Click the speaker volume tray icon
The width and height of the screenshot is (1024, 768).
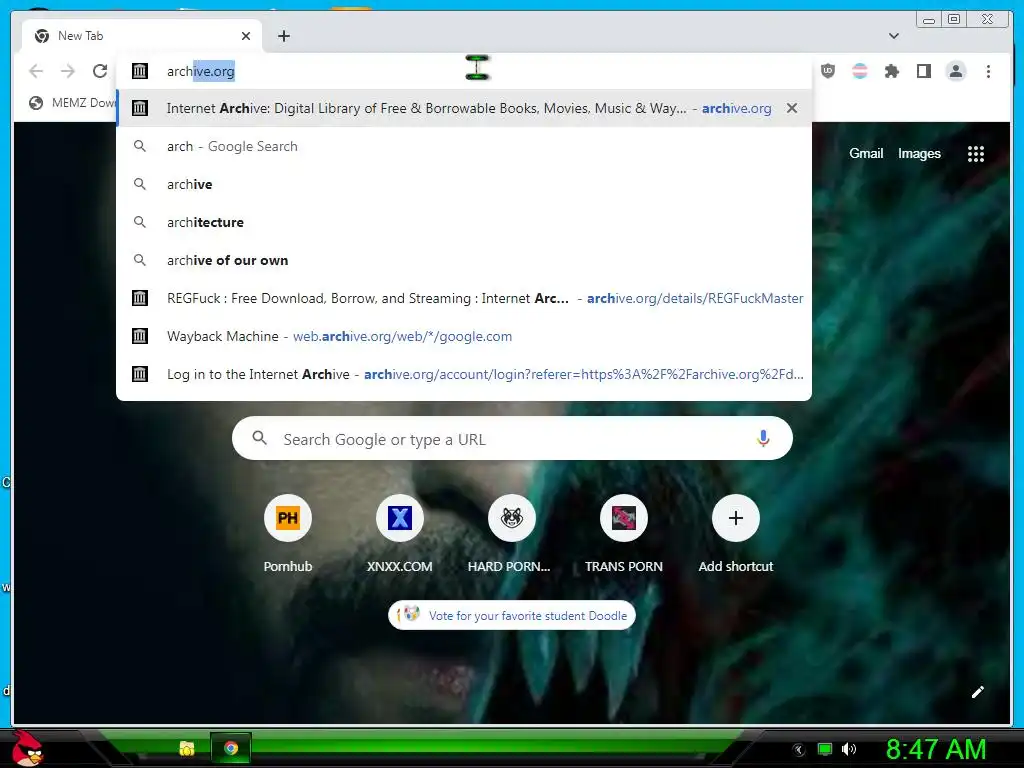click(849, 749)
